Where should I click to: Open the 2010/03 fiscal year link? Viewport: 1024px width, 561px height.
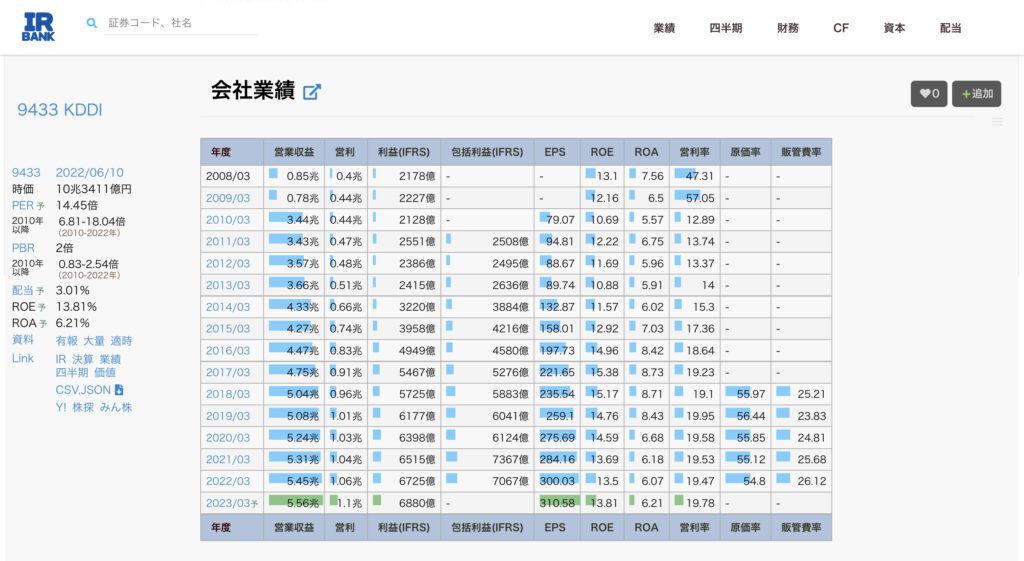point(228,220)
